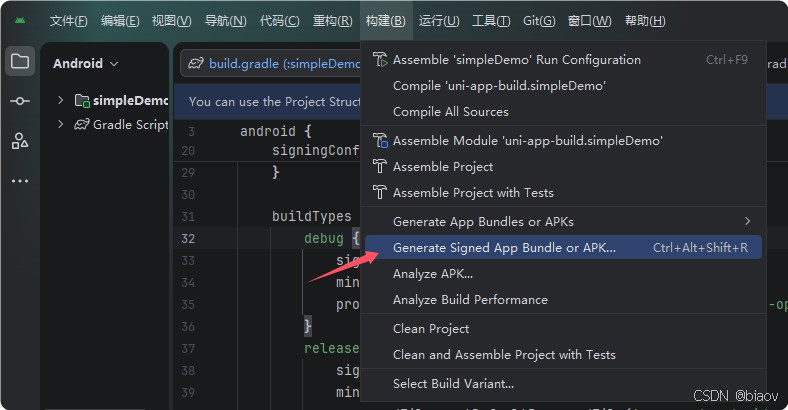Open the 文件(F) menu
Screen dimensions: 788x410
click(68, 21)
